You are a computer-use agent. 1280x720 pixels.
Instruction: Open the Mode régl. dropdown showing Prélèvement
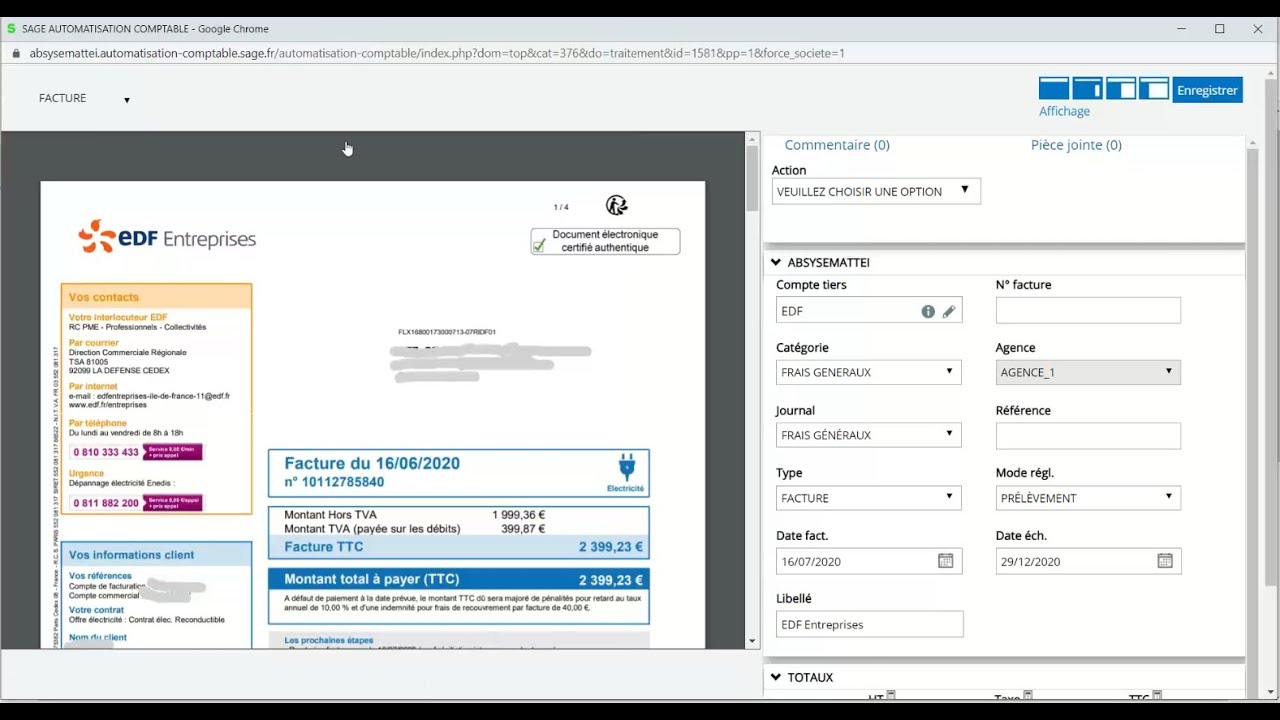point(1088,498)
